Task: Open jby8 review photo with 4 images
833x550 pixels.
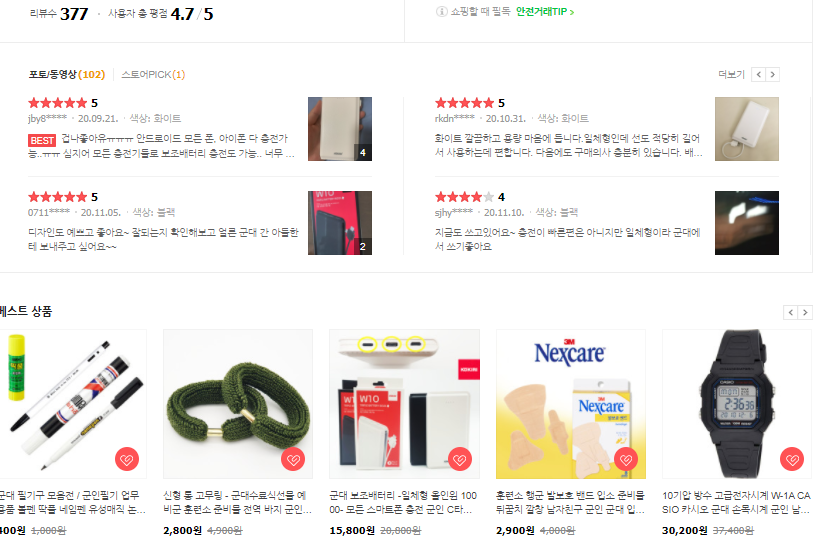Action: pos(340,129)
